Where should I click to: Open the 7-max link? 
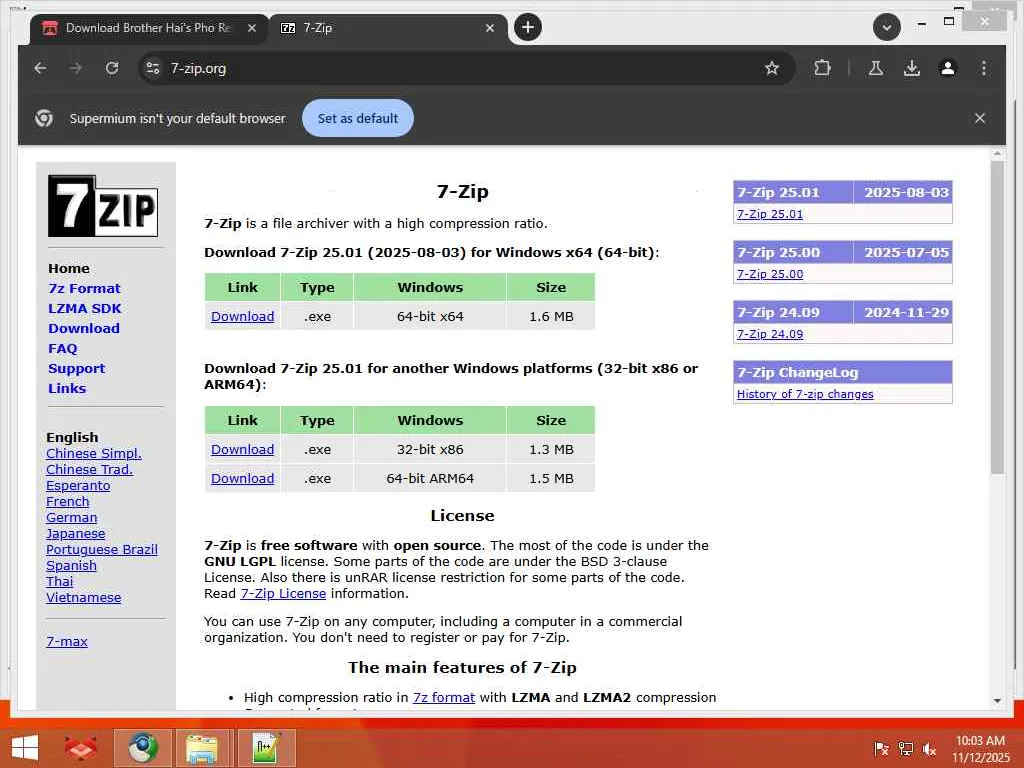pyautogui.click(x=67, y=641)
